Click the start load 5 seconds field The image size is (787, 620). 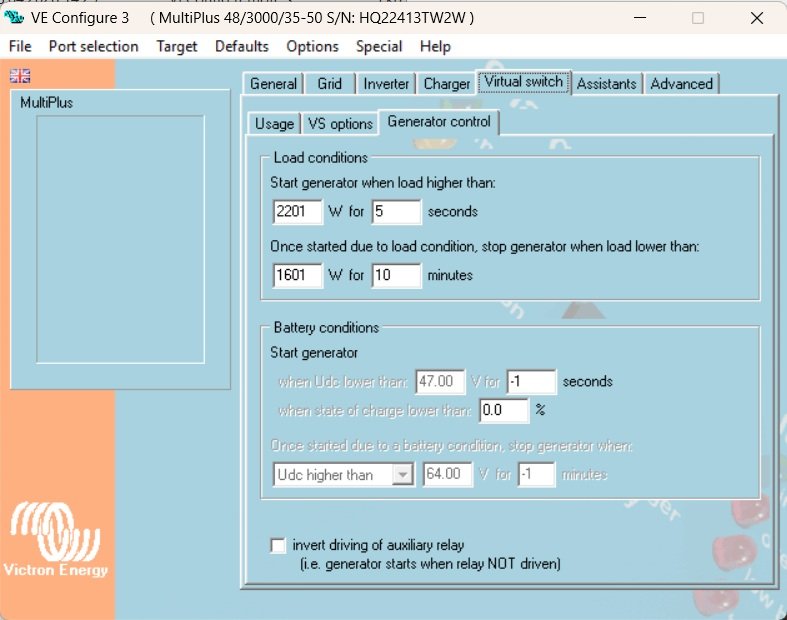[397, 211]
